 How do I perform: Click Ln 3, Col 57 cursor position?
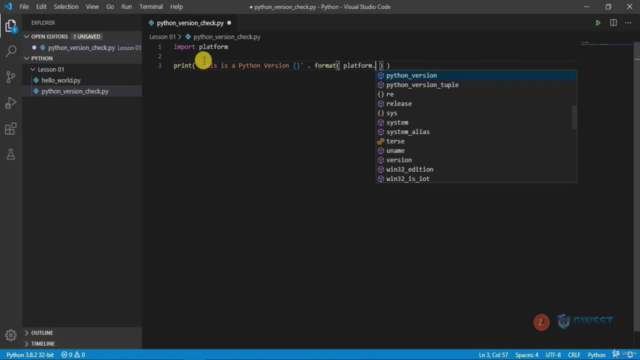493,355
